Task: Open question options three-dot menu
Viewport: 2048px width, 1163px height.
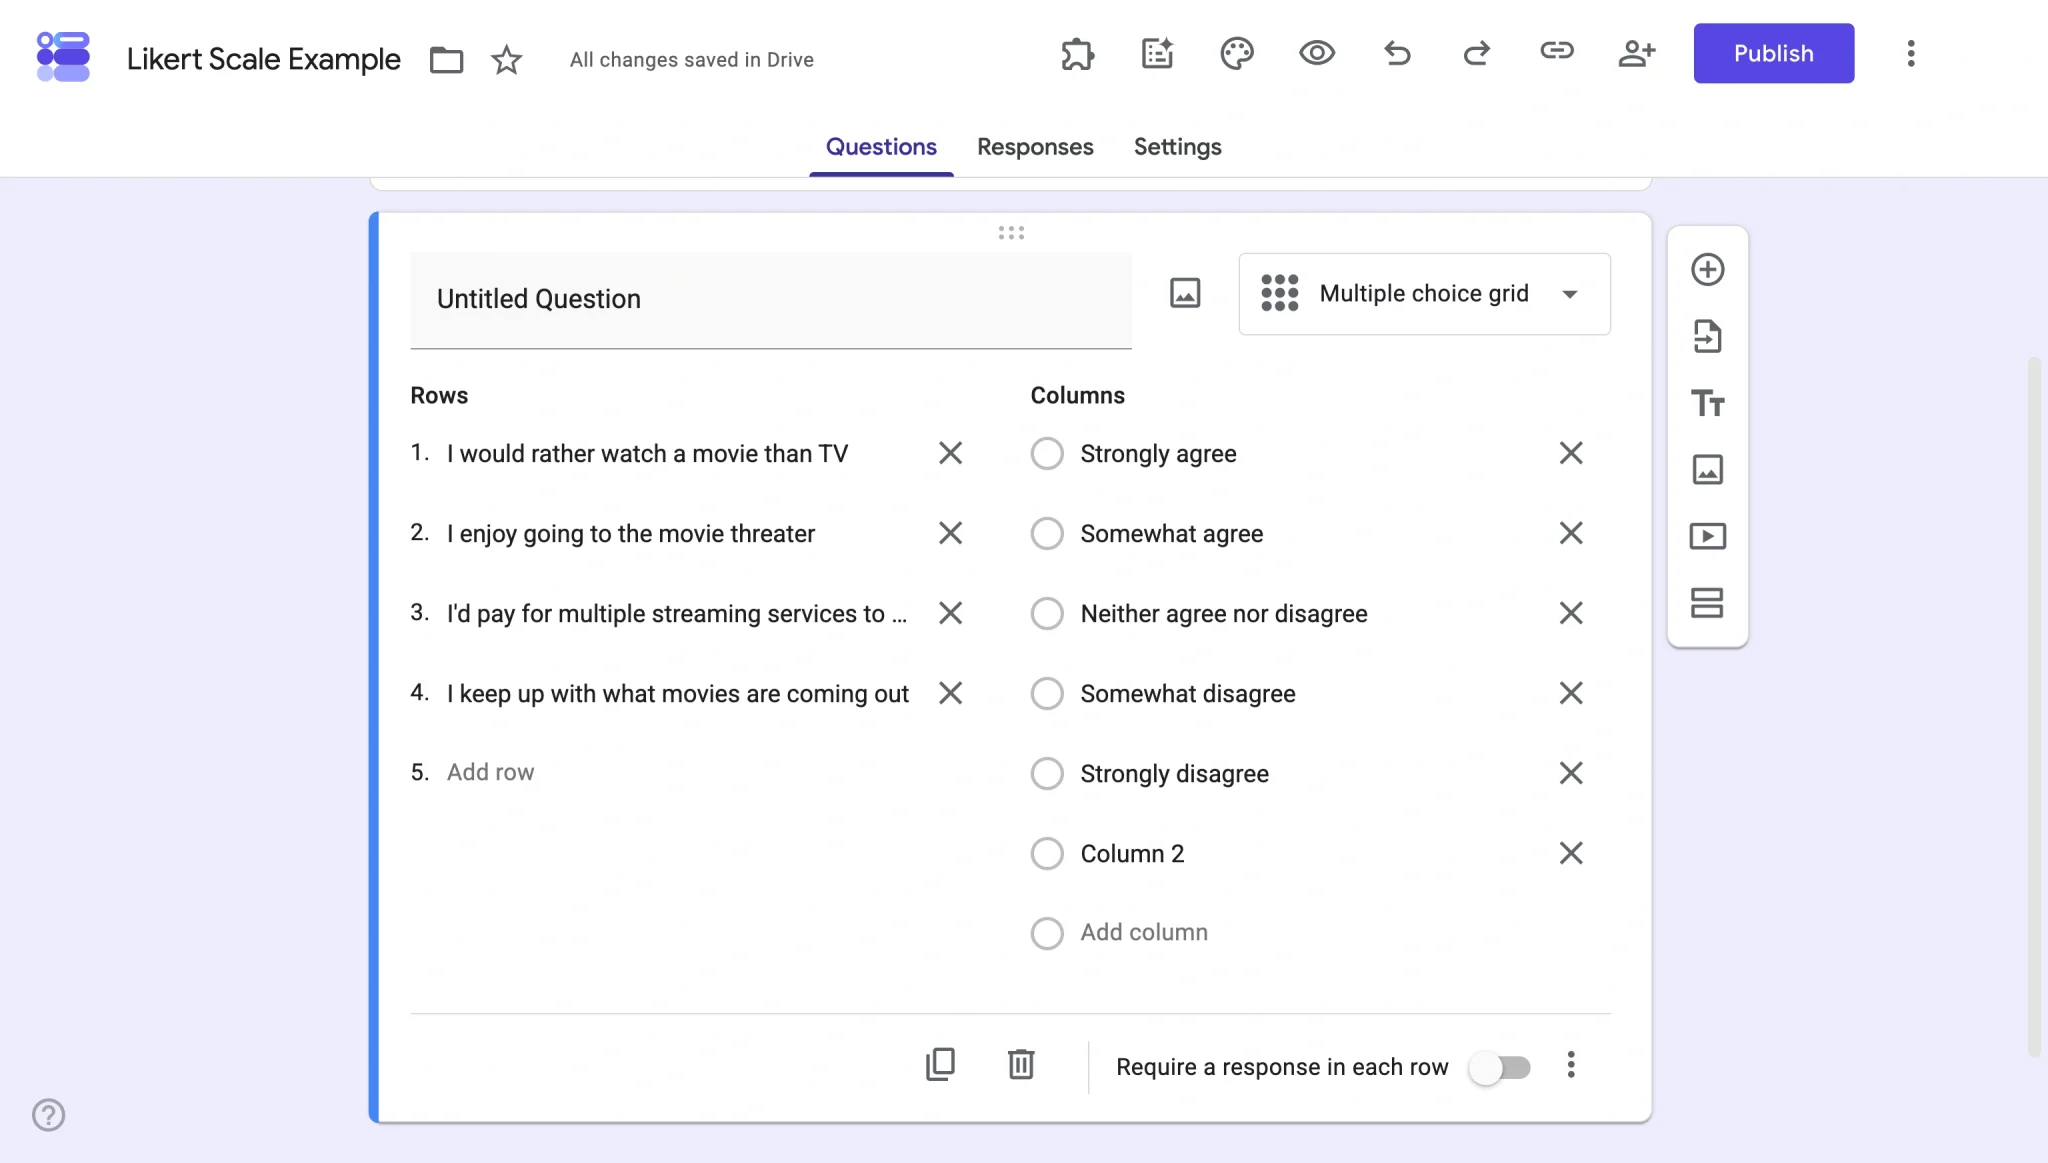Action: [1571, 1065]
